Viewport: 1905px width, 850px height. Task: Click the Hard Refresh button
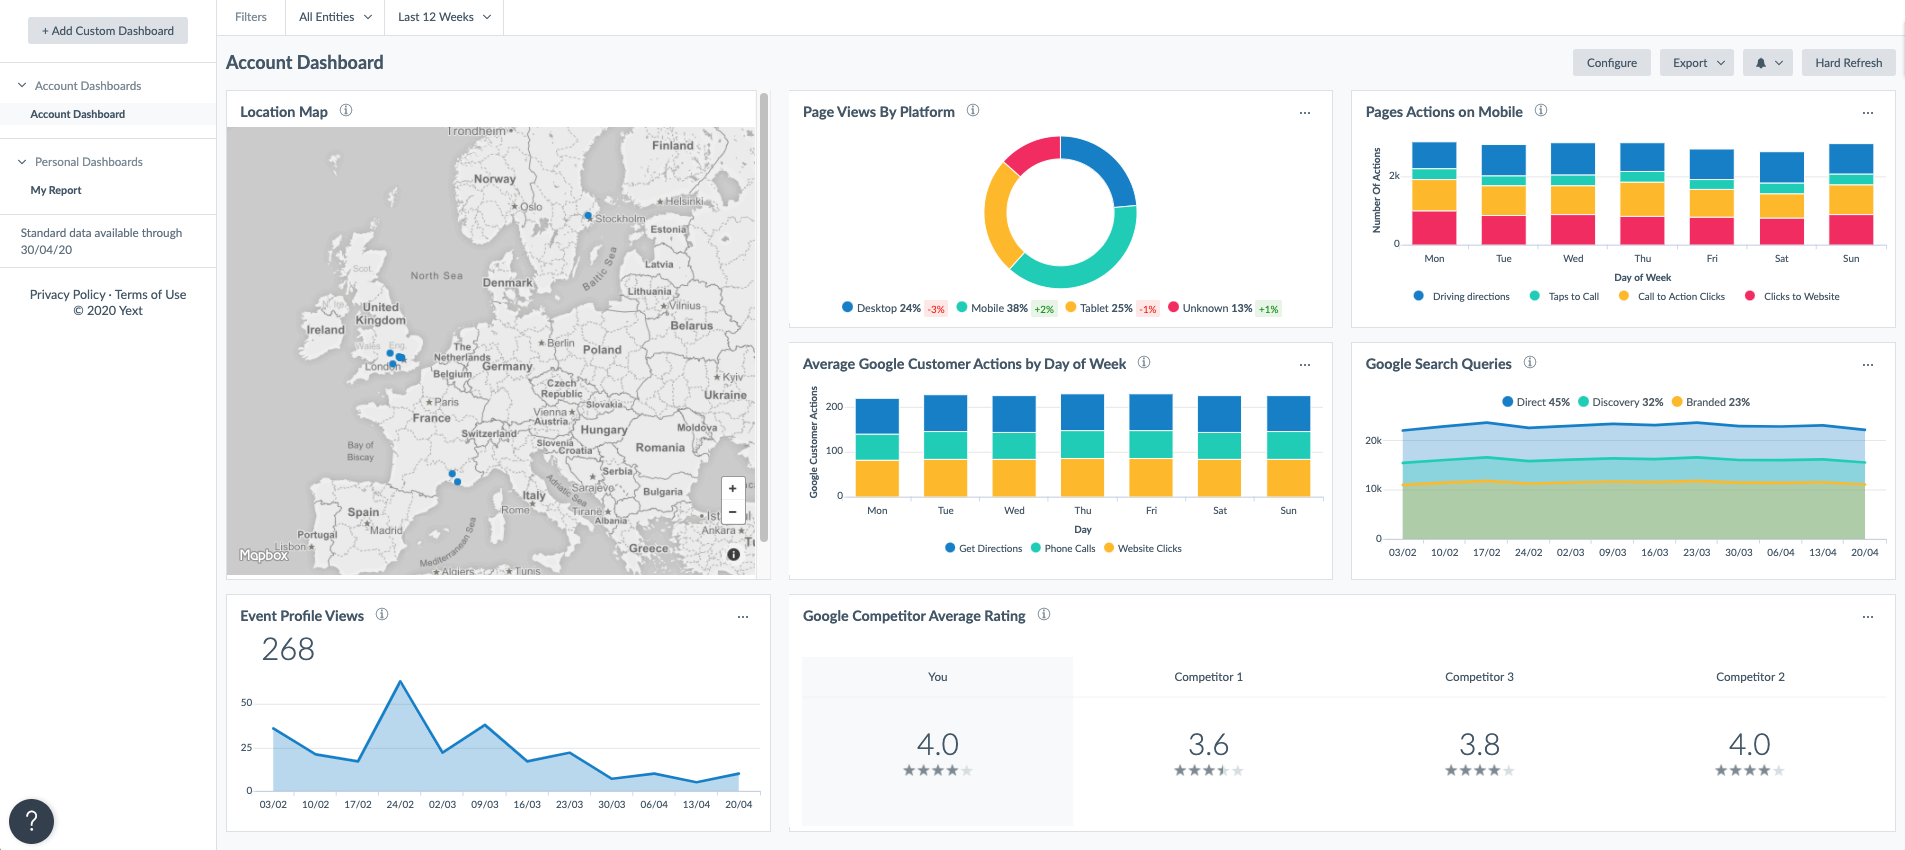1848,63
